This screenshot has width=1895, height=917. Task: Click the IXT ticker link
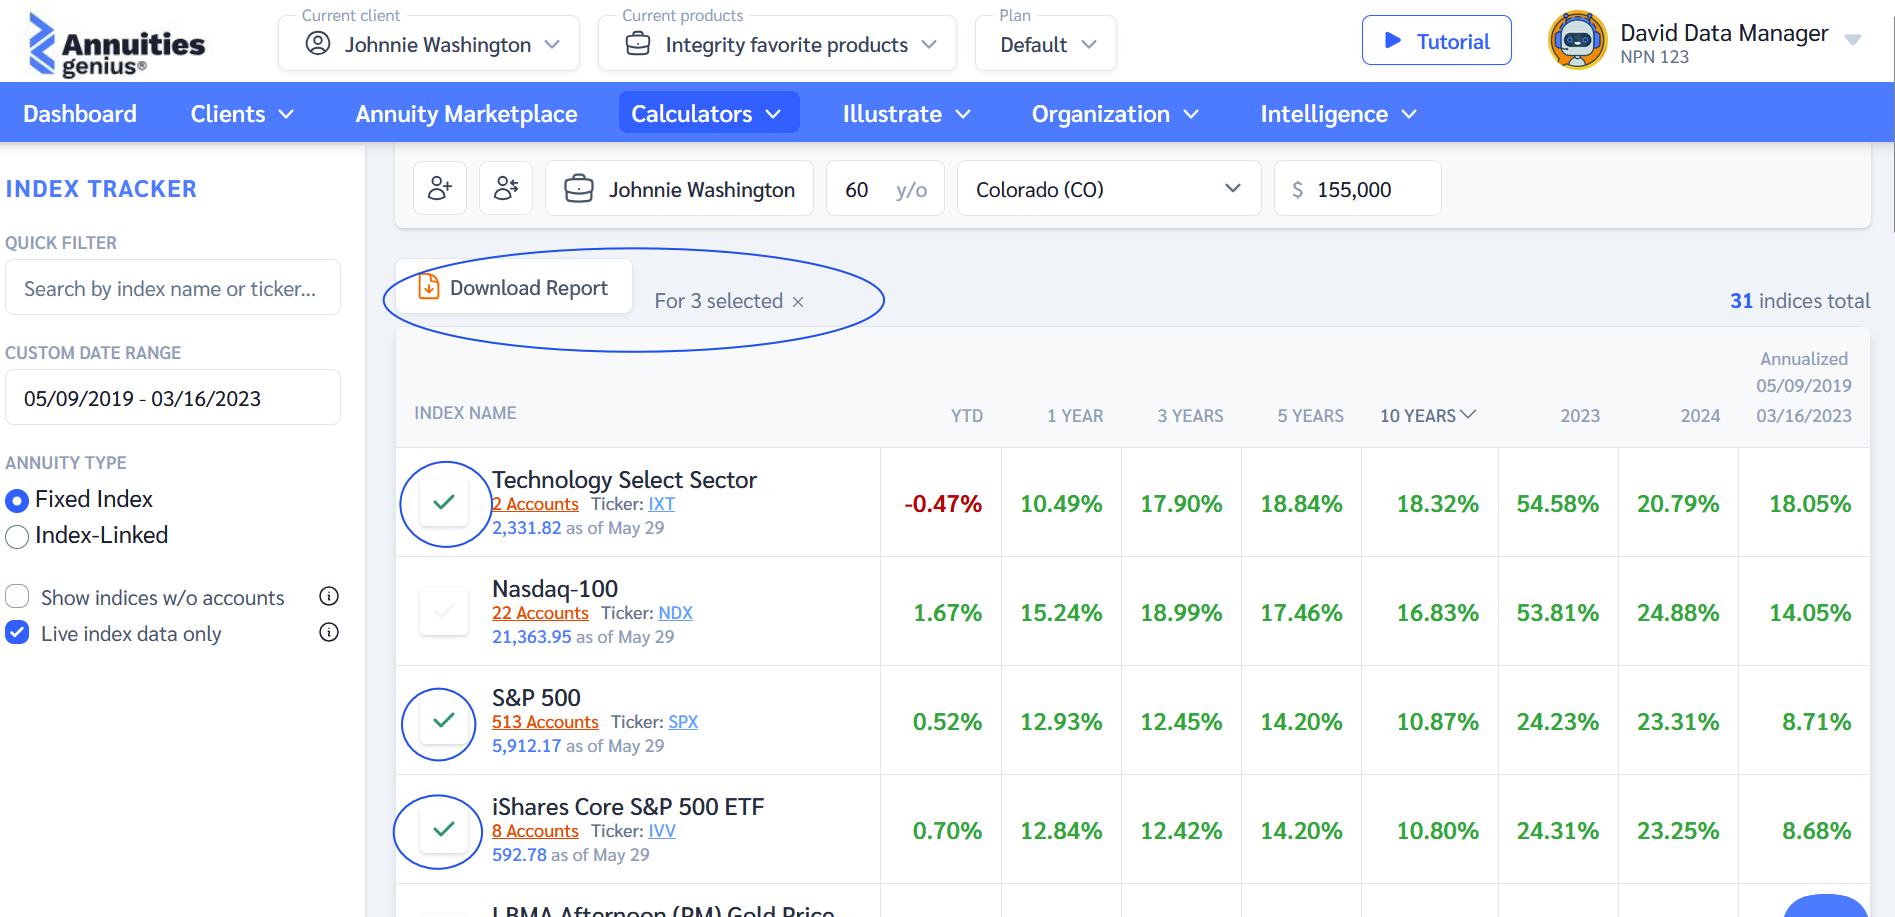(661, 504)
